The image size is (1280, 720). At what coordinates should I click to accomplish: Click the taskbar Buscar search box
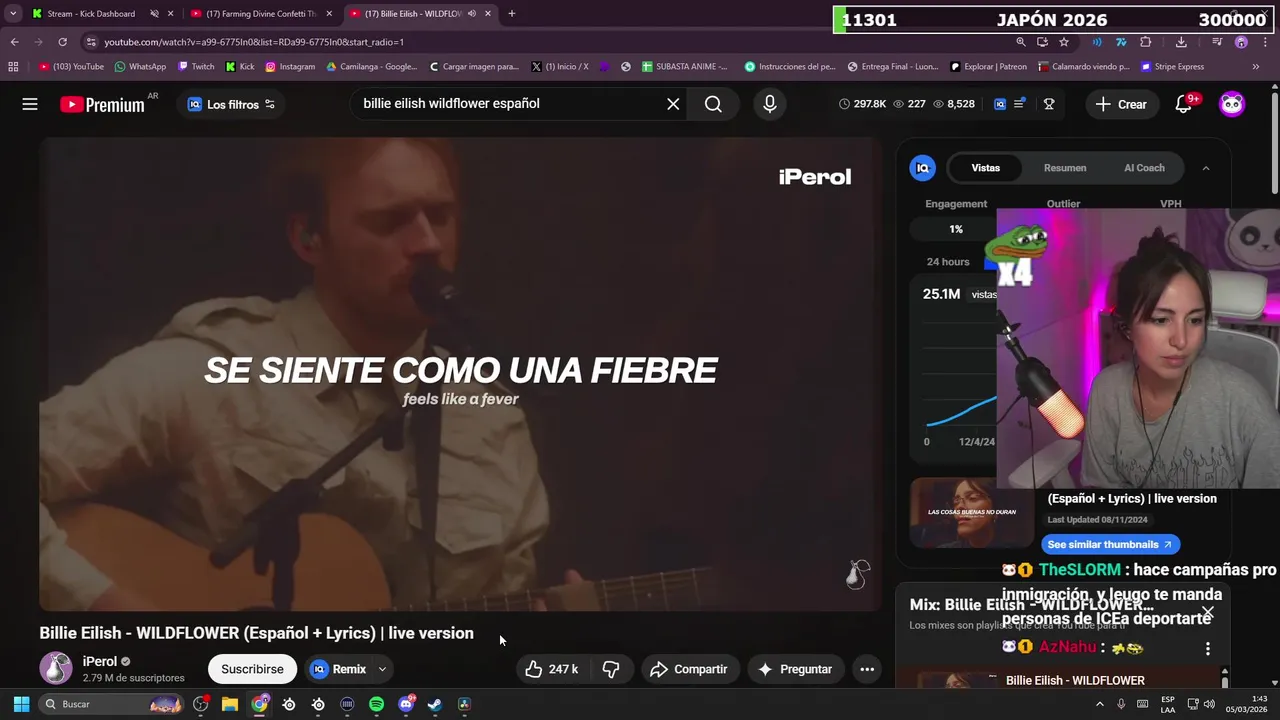[112, 704]
